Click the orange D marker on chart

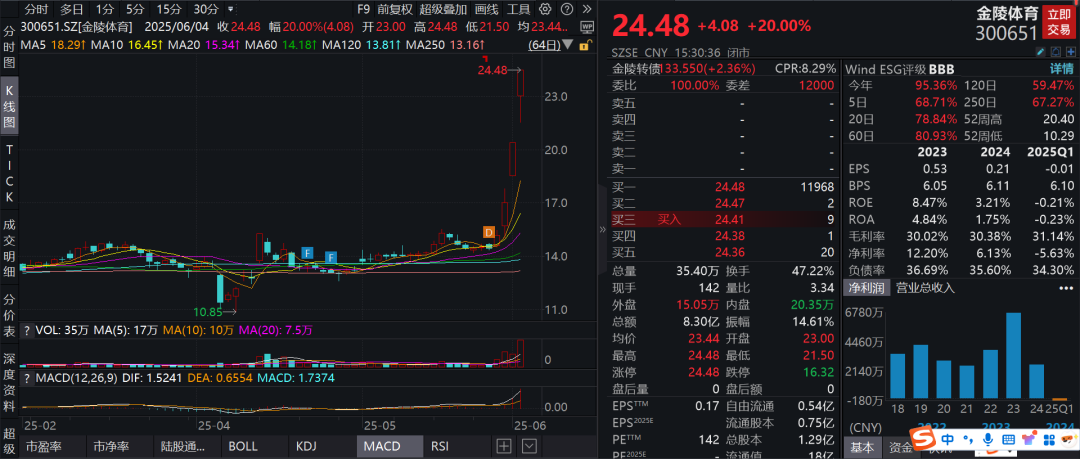point(489,232)
